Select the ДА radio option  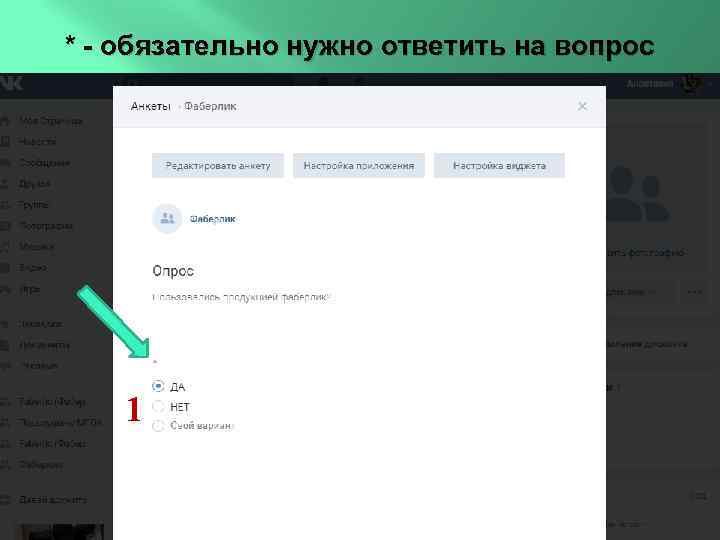coord(158,386)
